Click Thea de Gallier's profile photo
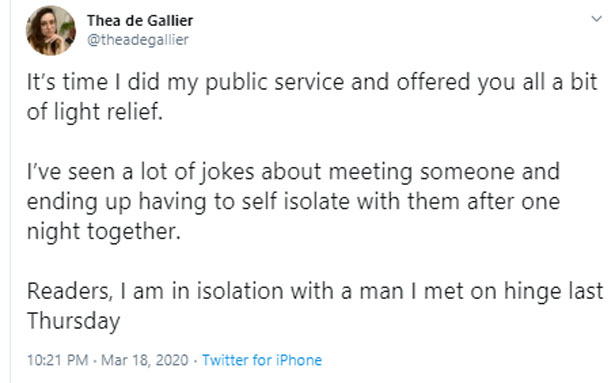This screenshot has width=615, height=383. 51,31
